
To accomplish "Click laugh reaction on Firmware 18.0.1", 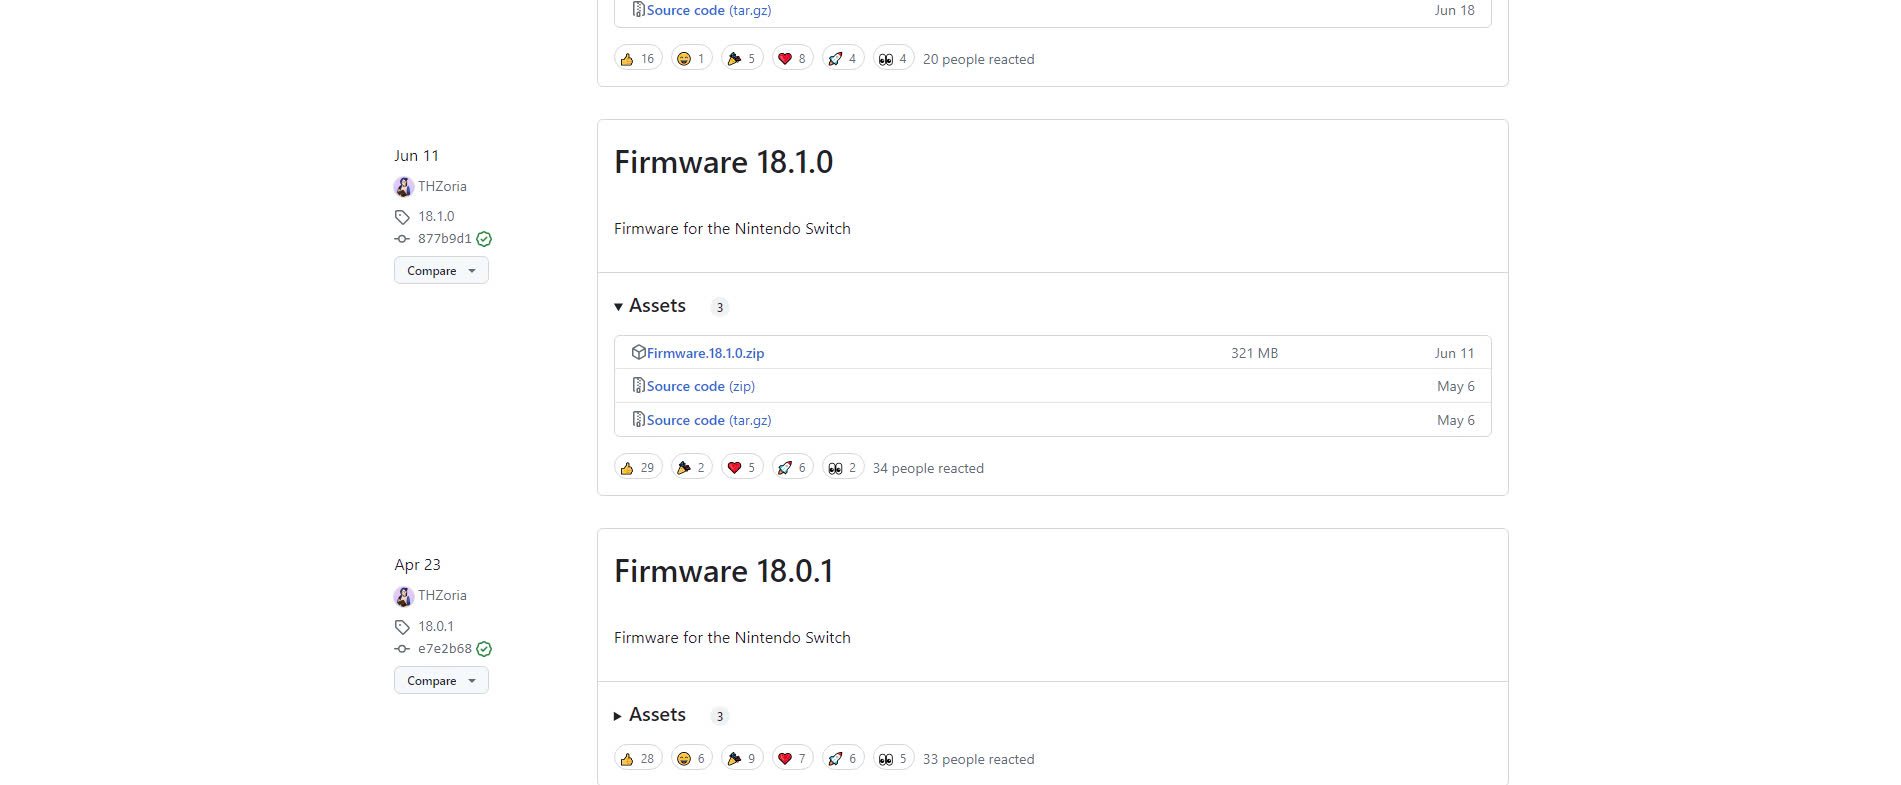I will pyautogui.click(x=691, y=758).
